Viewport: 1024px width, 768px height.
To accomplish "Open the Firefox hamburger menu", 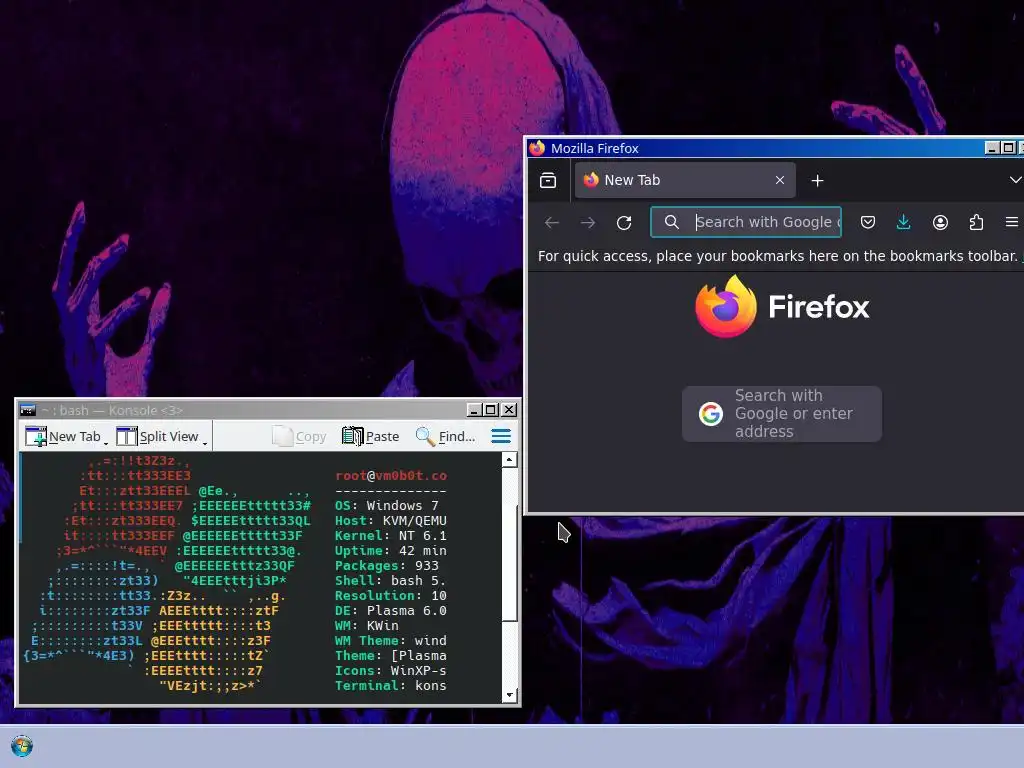I will pos(1012,223).
